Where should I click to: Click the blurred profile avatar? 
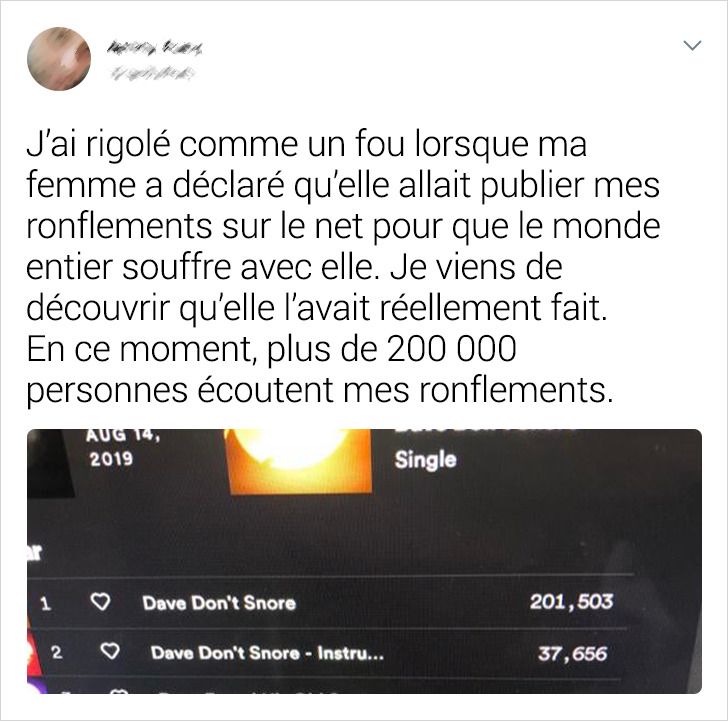[59, 59]
